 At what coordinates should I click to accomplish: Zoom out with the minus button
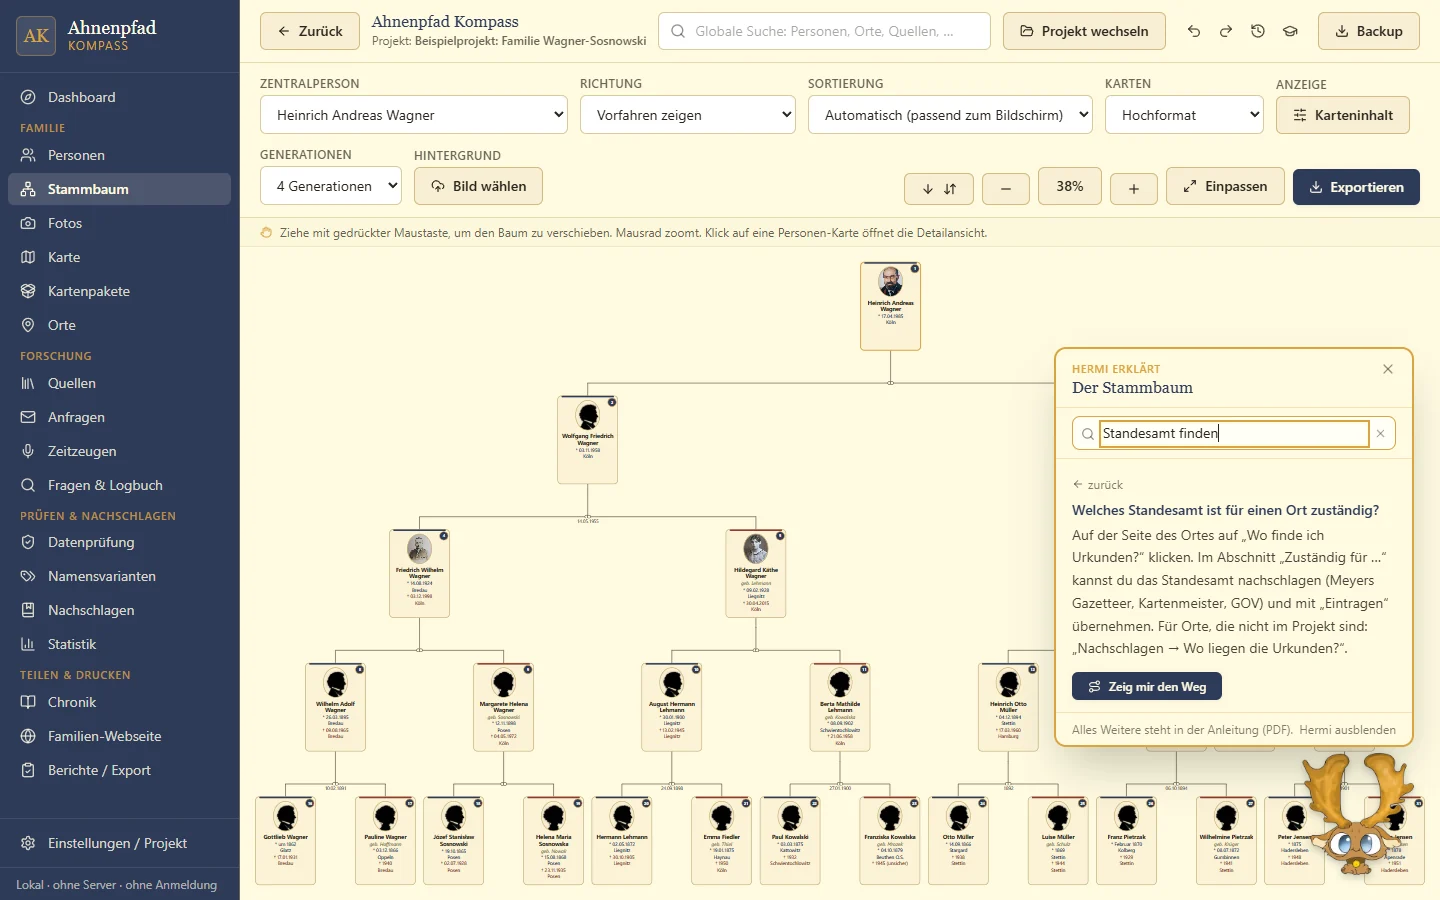tap(1006, 188)
